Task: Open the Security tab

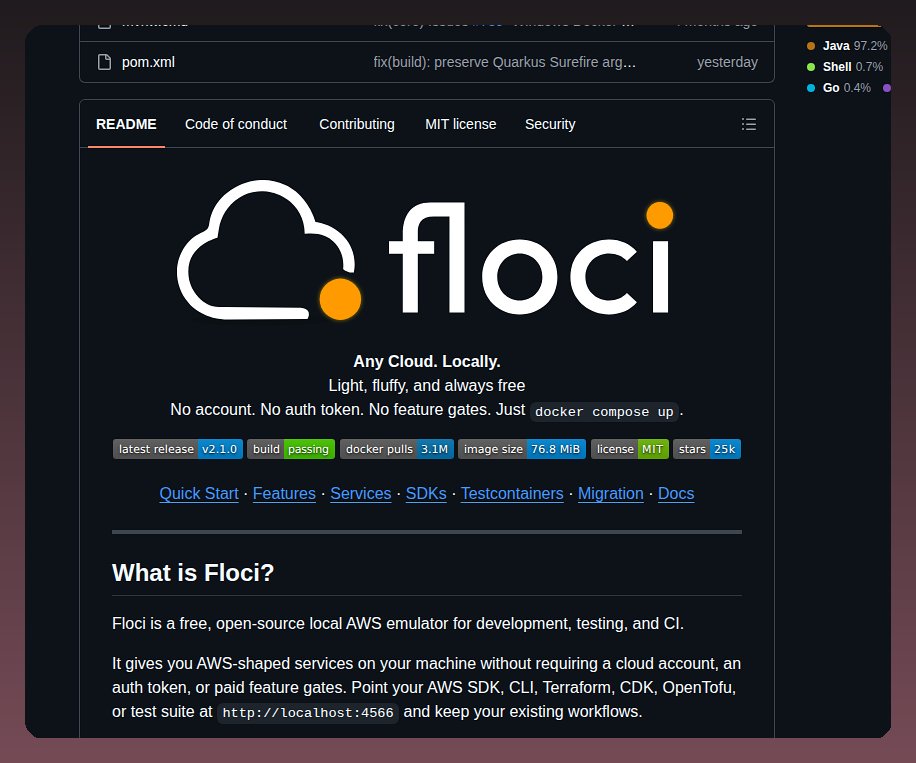Action: click(x=550, y=124)
